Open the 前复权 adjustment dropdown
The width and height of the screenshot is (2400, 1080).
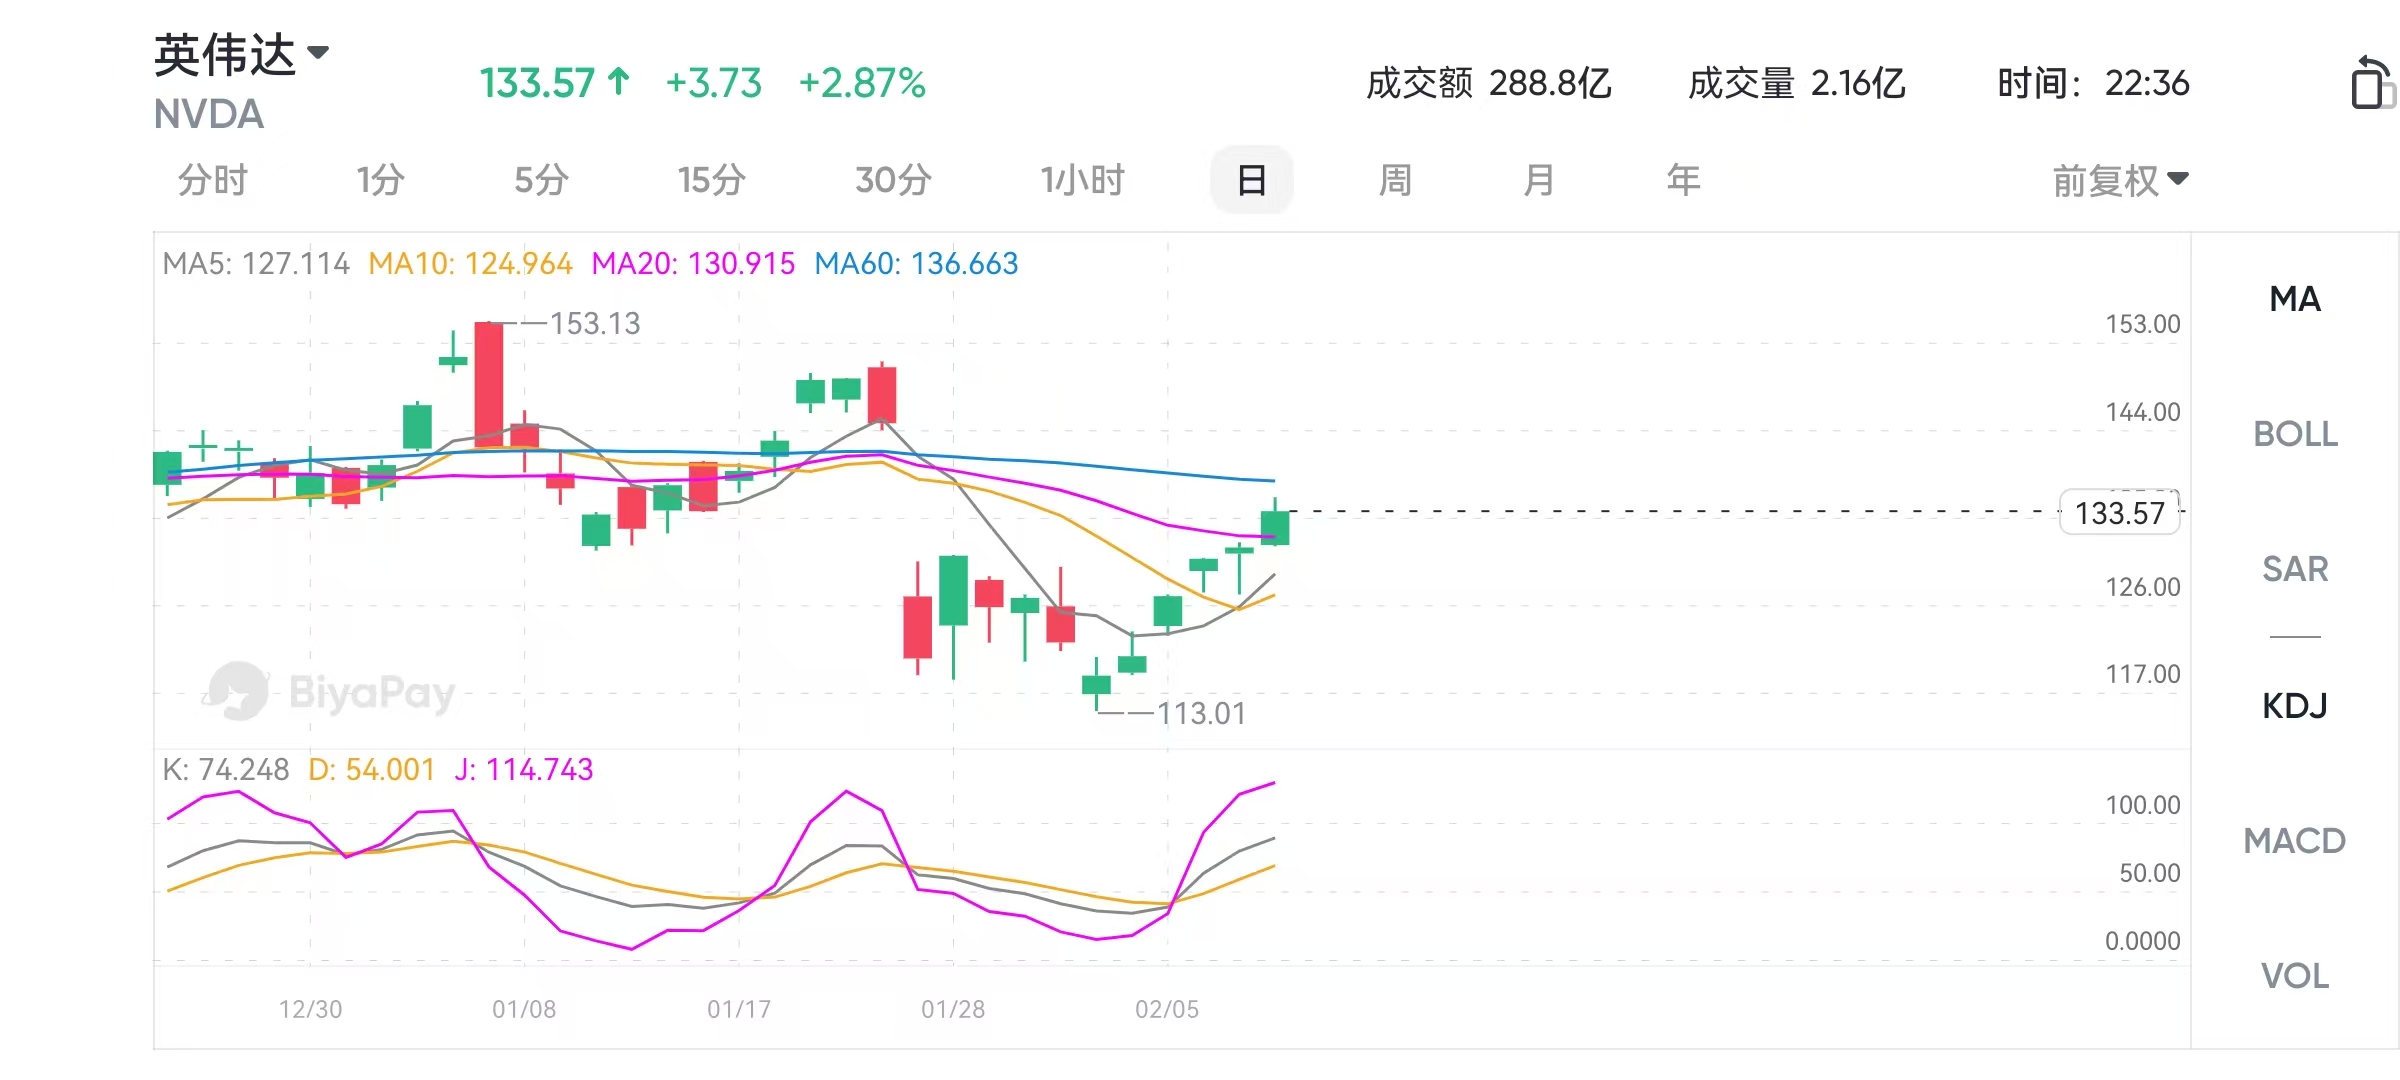[2120, 181]
